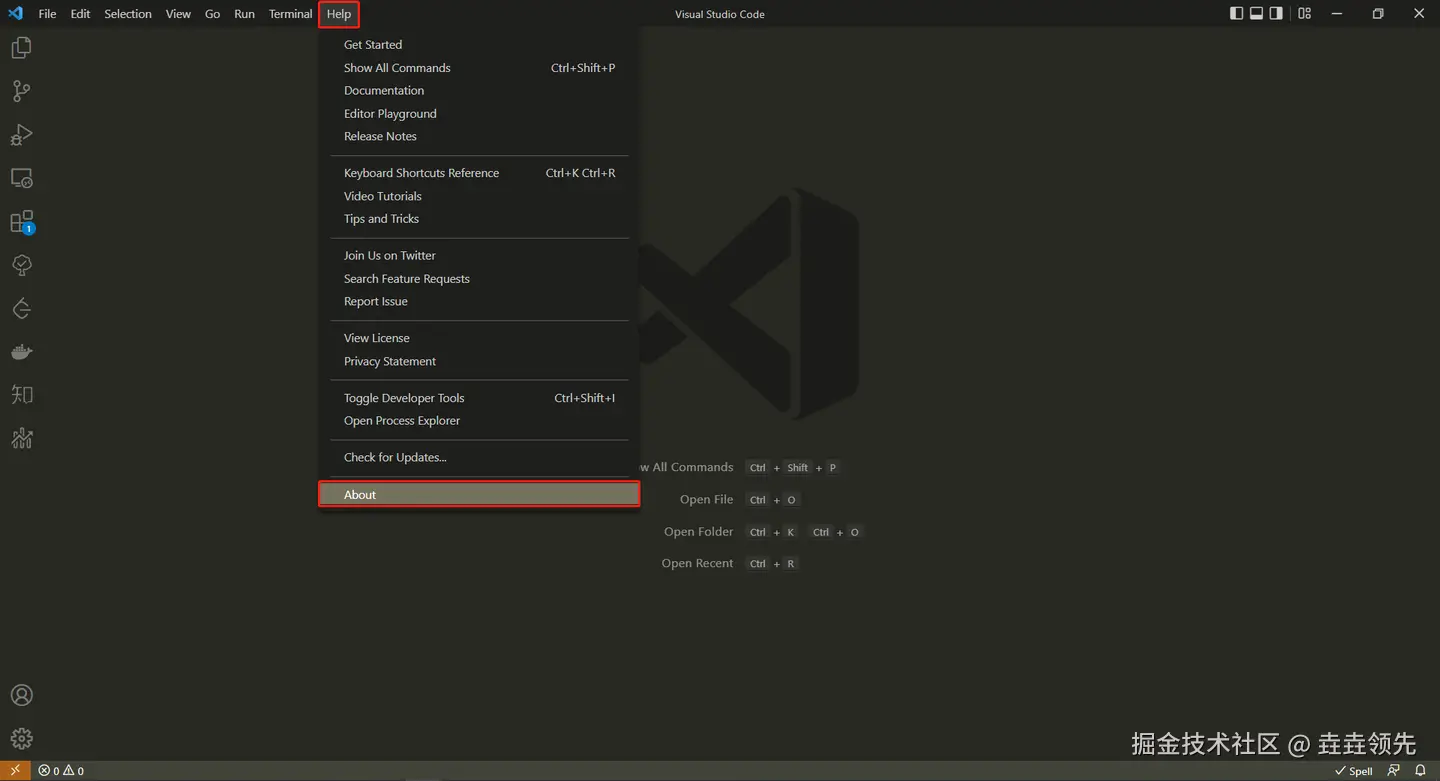Open the Edit menu
This screenshot has width=1440, height=781.
80,14
